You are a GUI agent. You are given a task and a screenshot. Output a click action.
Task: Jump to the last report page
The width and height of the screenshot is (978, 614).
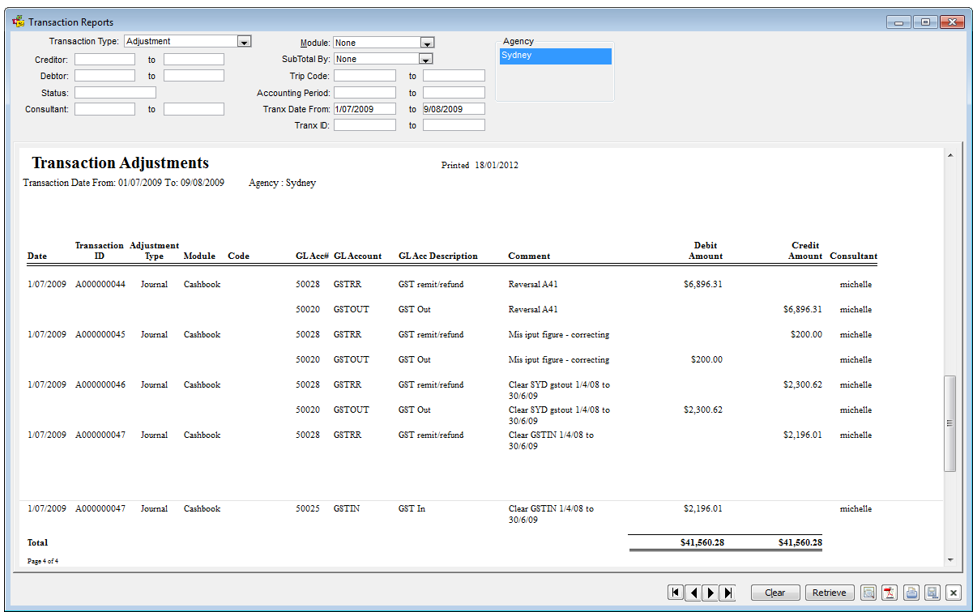[727, 592]
